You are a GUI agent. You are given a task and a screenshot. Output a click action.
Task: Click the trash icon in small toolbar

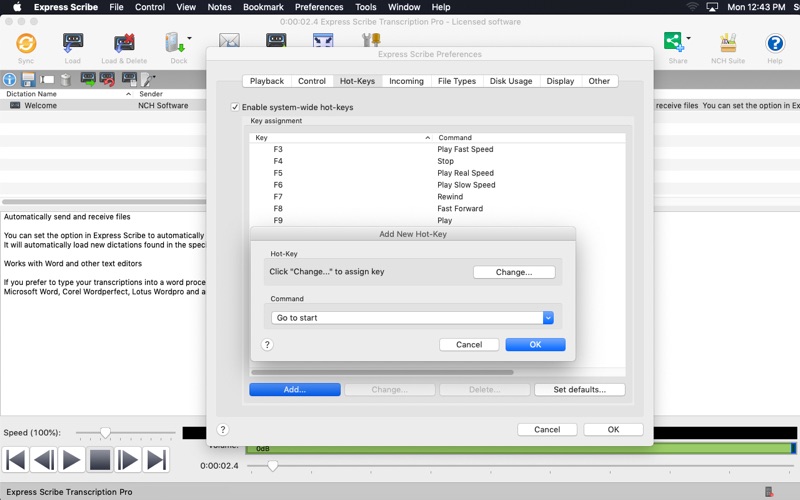(63, 79)
